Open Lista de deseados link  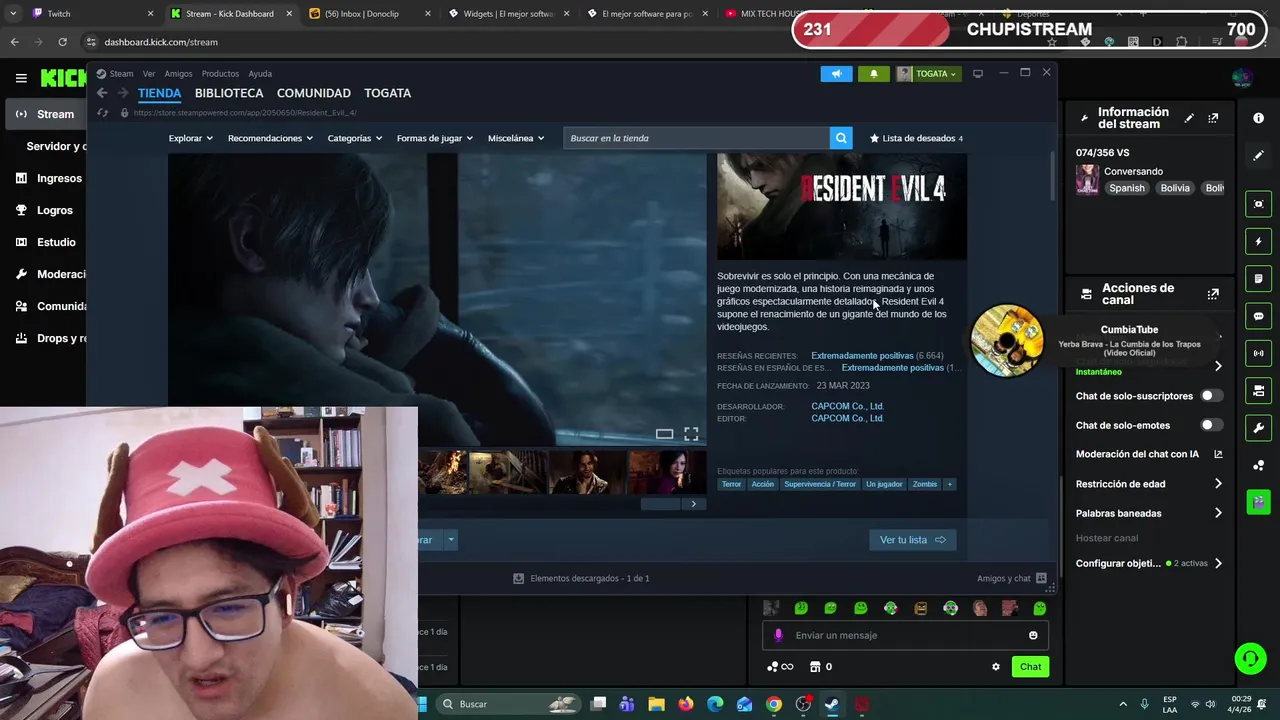pyautogui.click(x=916, y=138)
